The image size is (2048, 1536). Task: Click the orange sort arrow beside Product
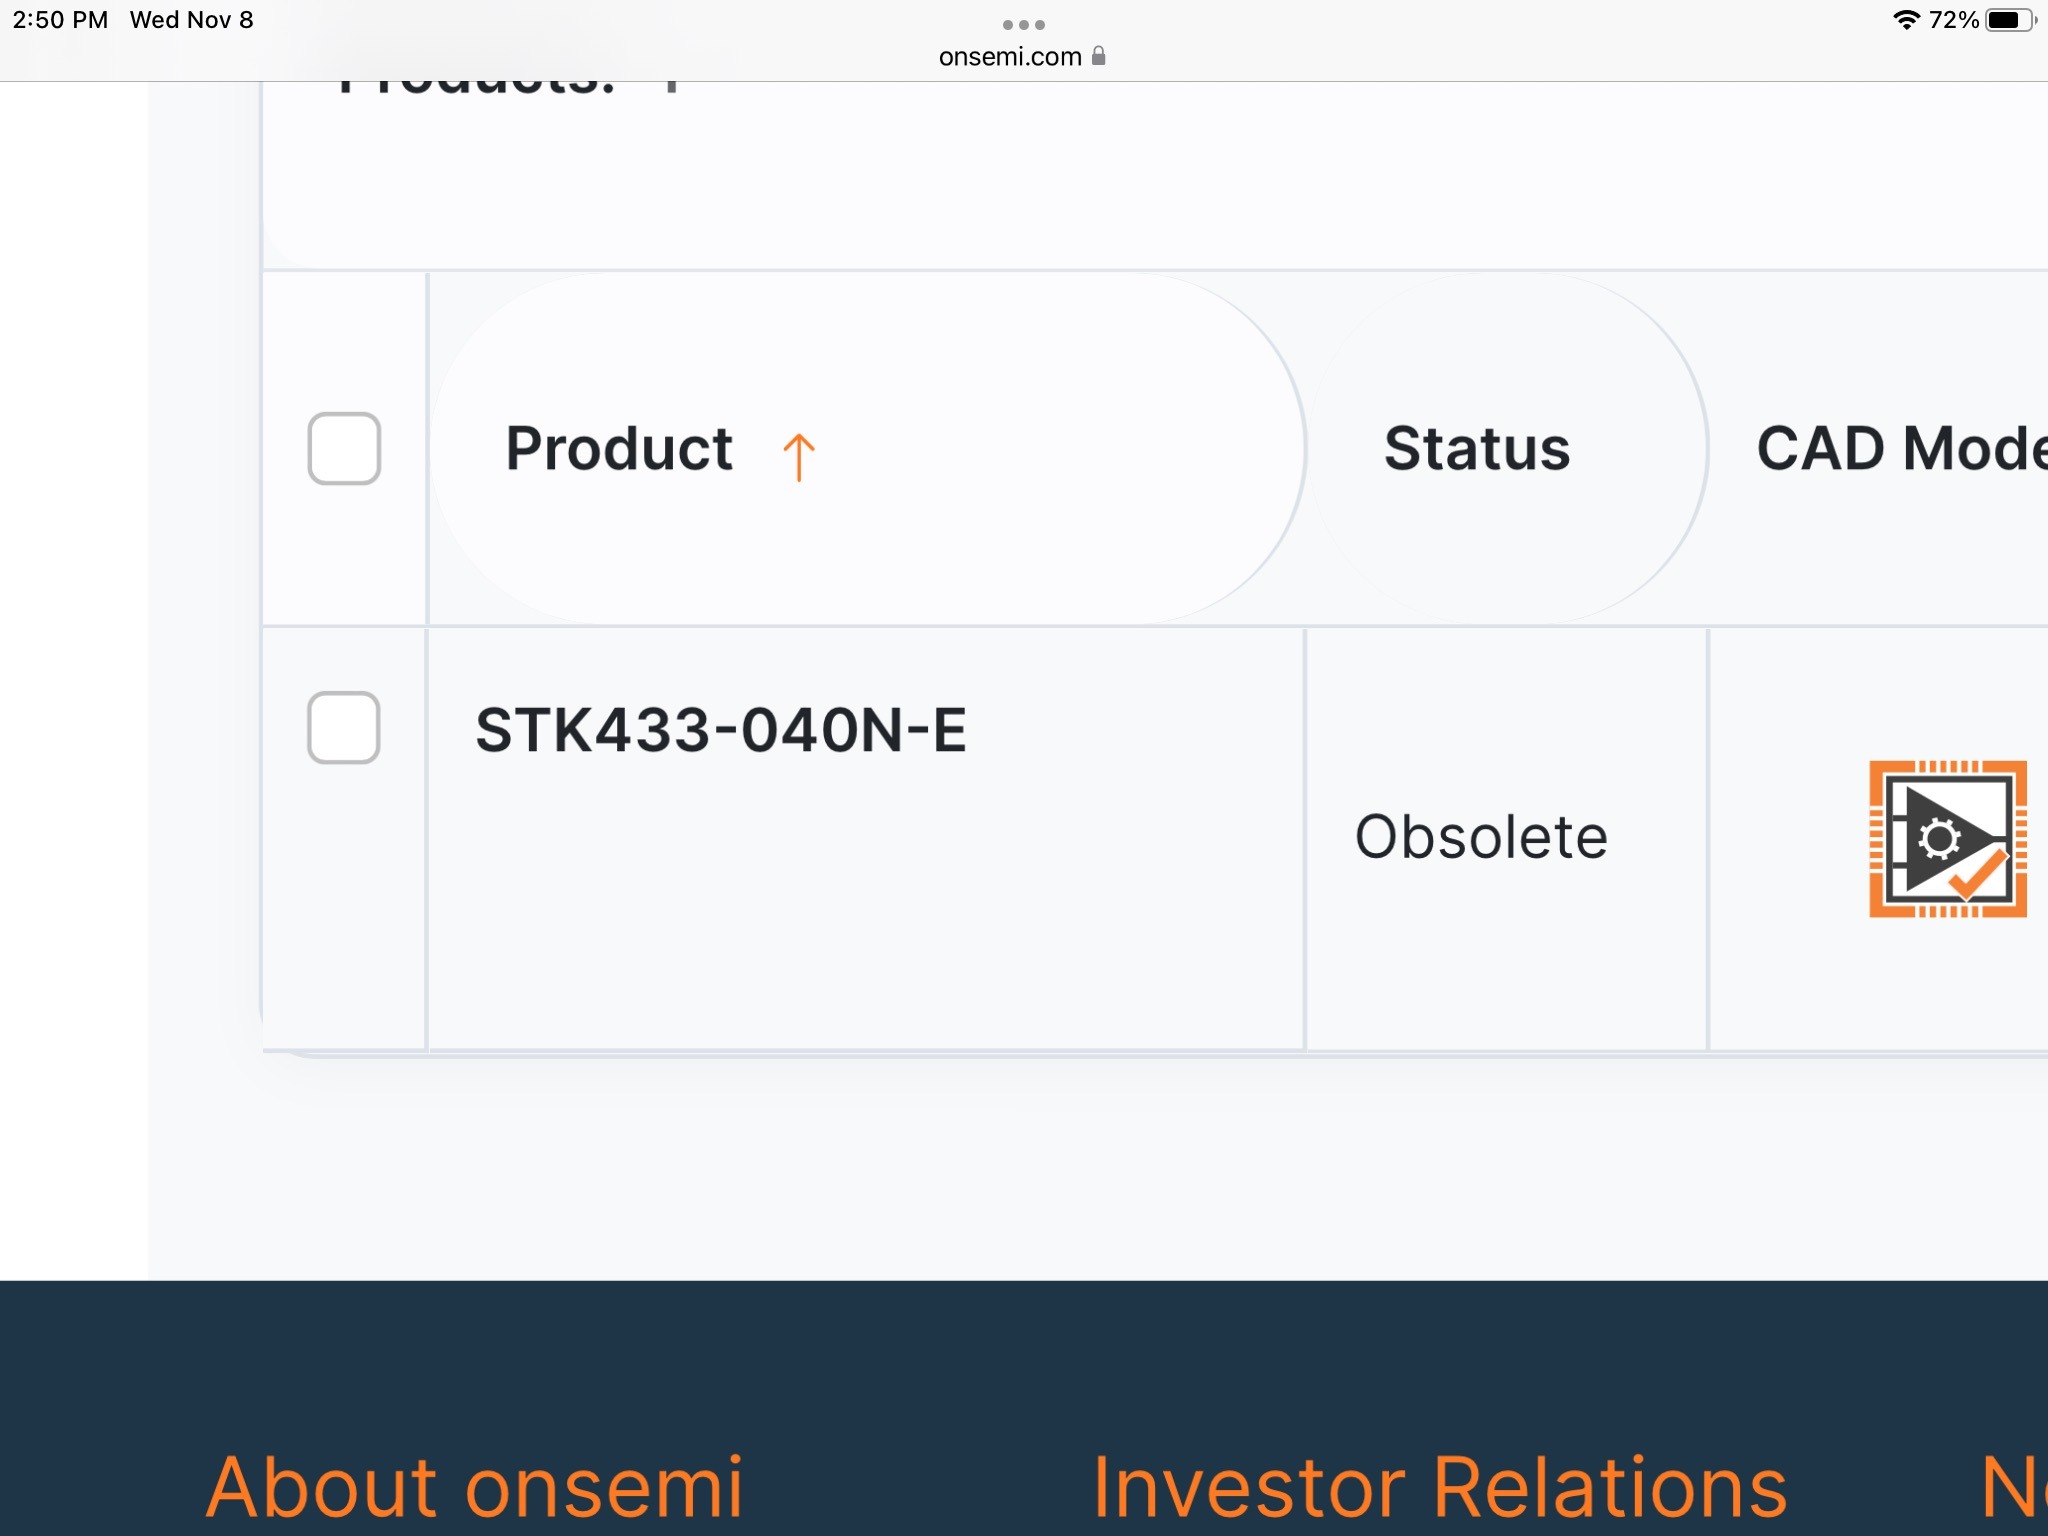pos(798,457)
